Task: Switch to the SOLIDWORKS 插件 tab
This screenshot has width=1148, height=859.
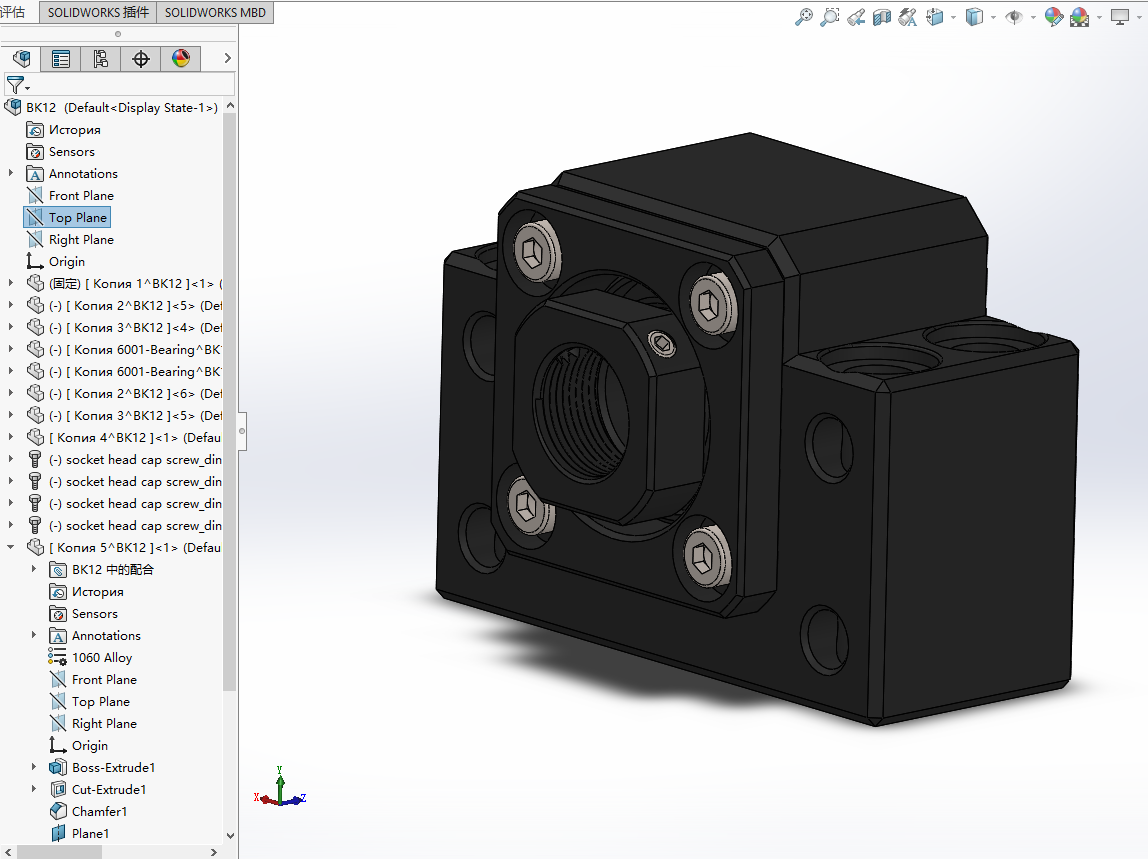Action: [98, 12]
